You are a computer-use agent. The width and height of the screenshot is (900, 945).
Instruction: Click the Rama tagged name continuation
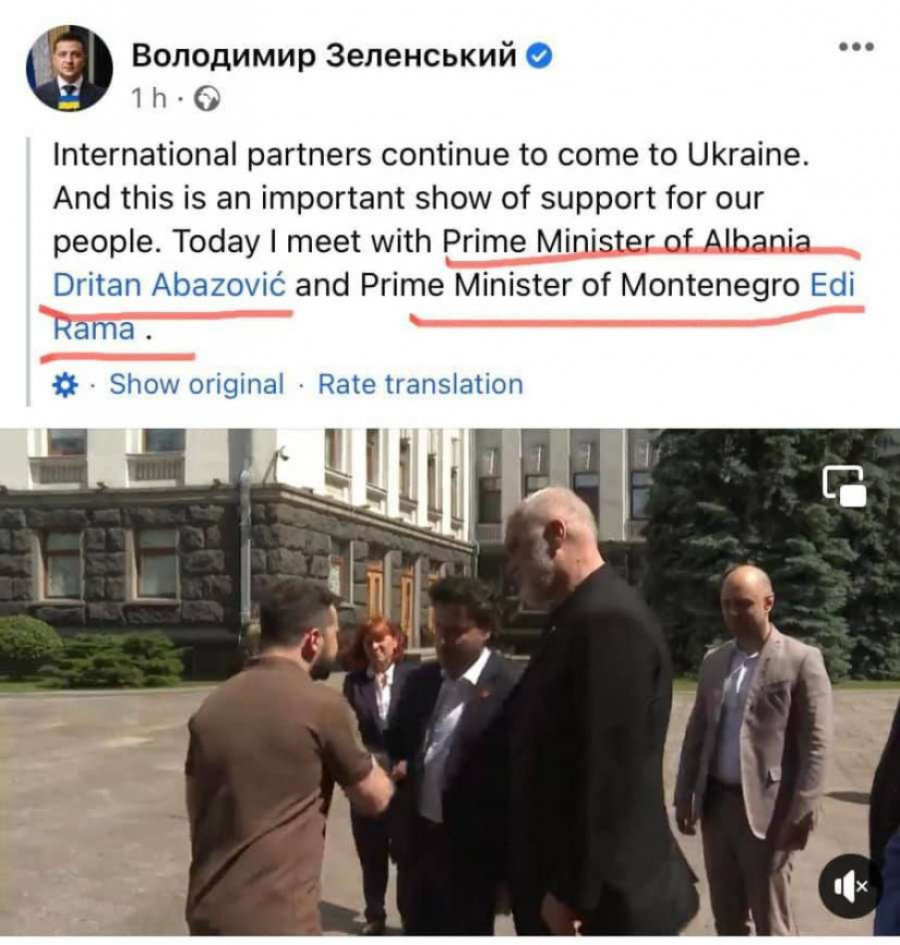tap(93, 329)
